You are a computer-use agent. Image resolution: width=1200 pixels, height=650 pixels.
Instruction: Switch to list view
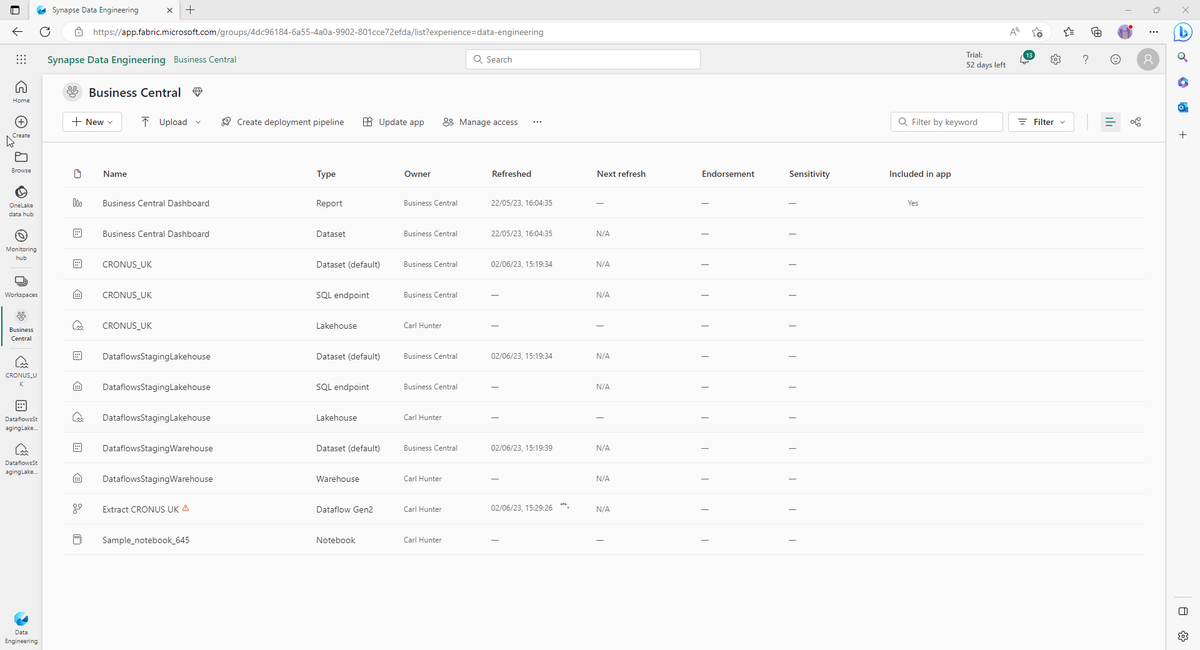pos(1110,122)
